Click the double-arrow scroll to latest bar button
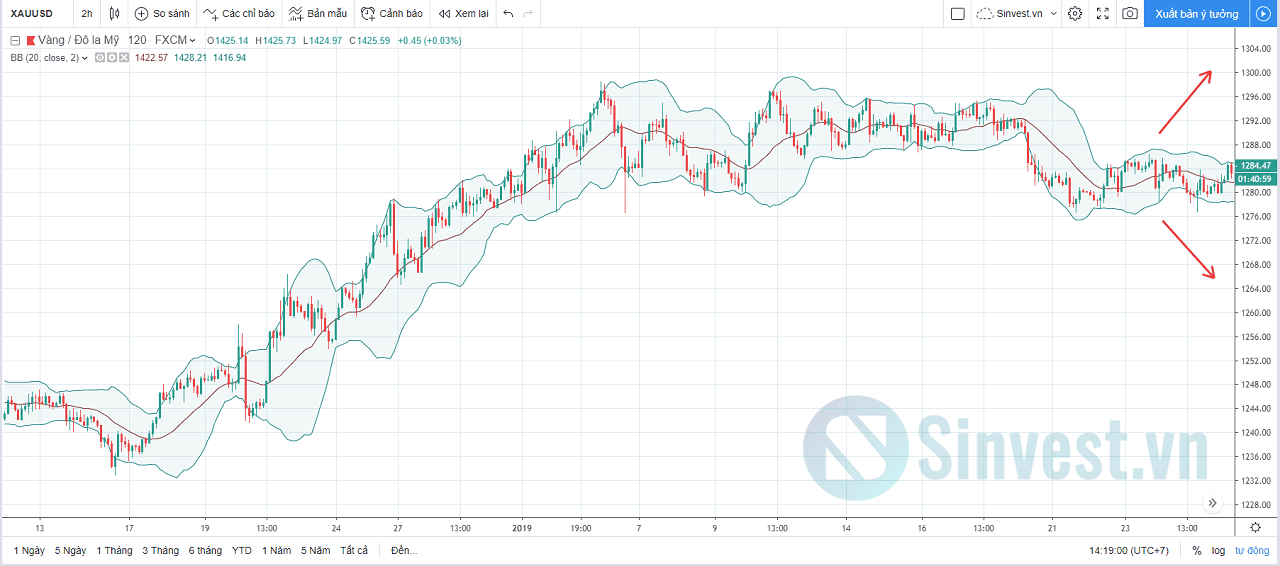 tap(1213, 503)
